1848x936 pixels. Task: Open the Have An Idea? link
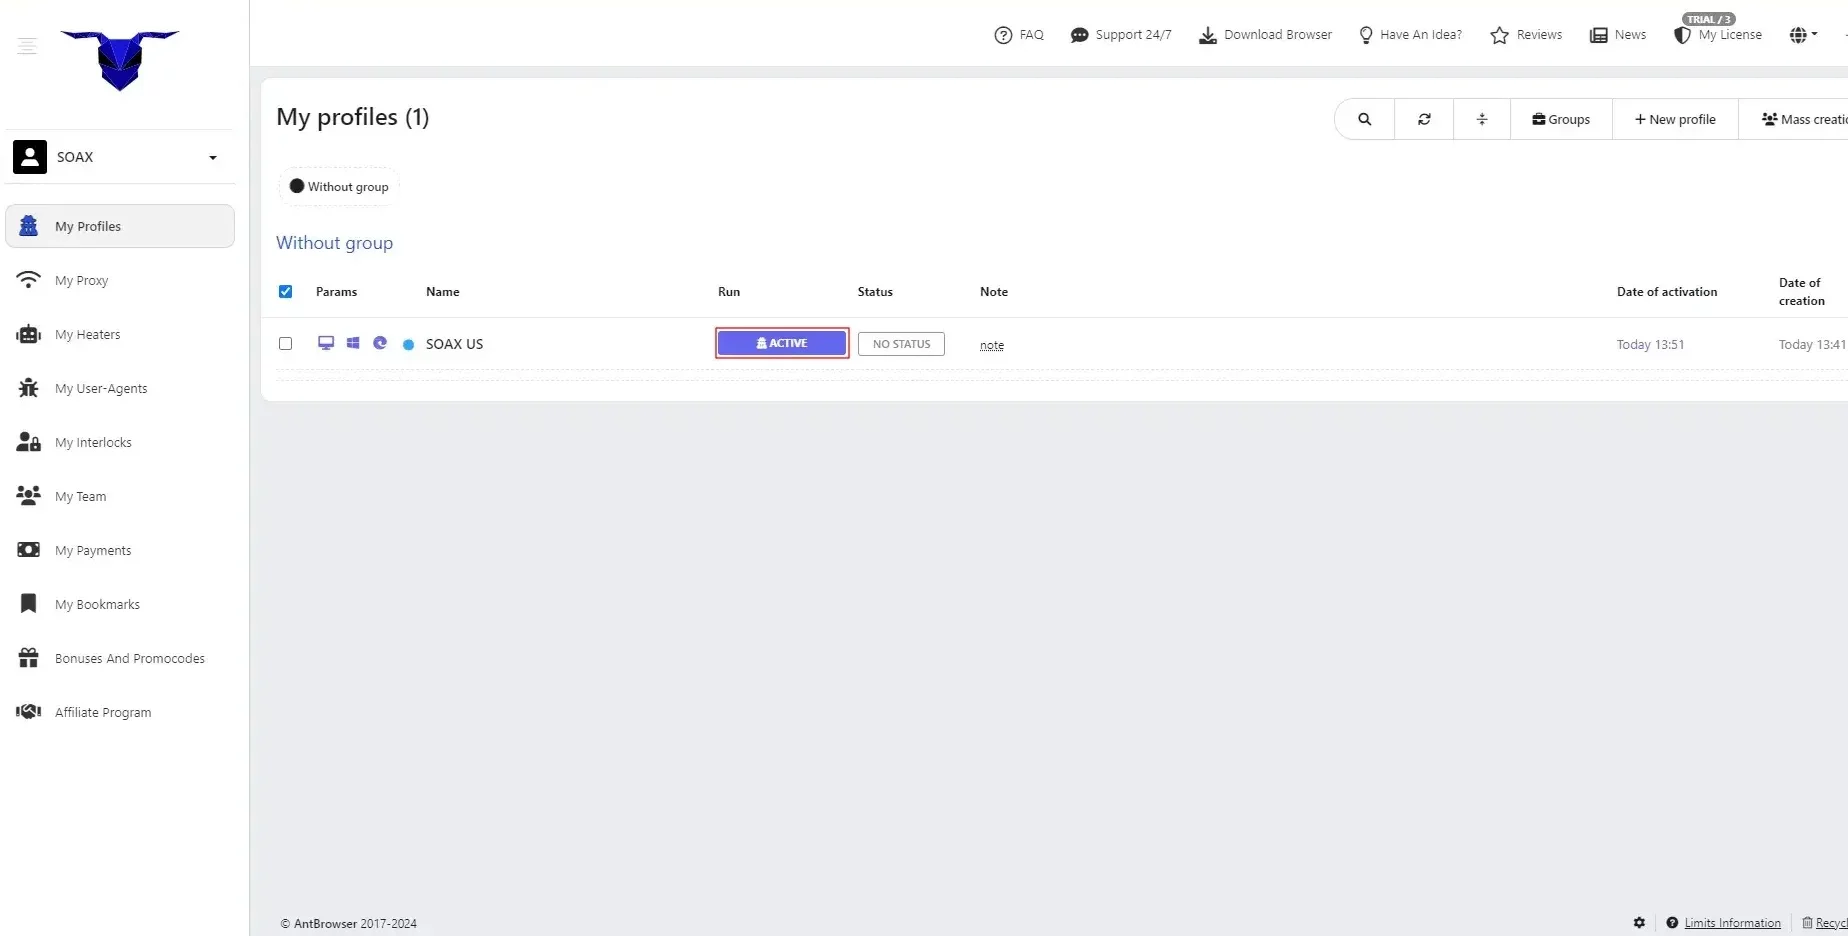pyautogui.click(x=1410, y=35)
